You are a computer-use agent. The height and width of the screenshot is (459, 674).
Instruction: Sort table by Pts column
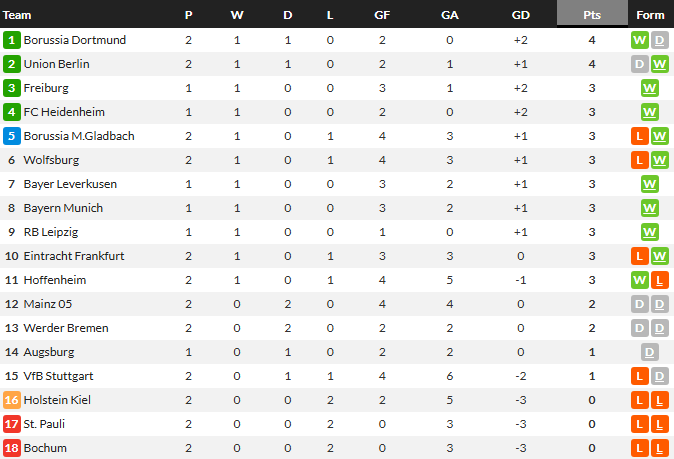coord(593,15)
